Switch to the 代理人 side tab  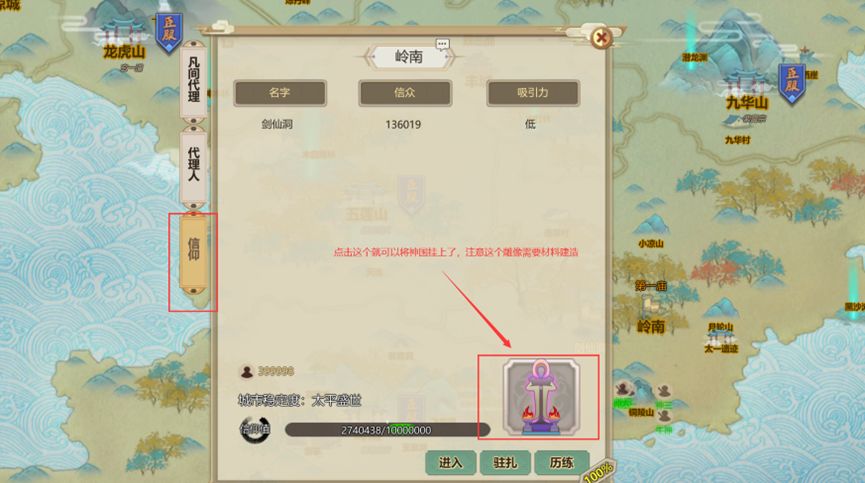point(193,165)
